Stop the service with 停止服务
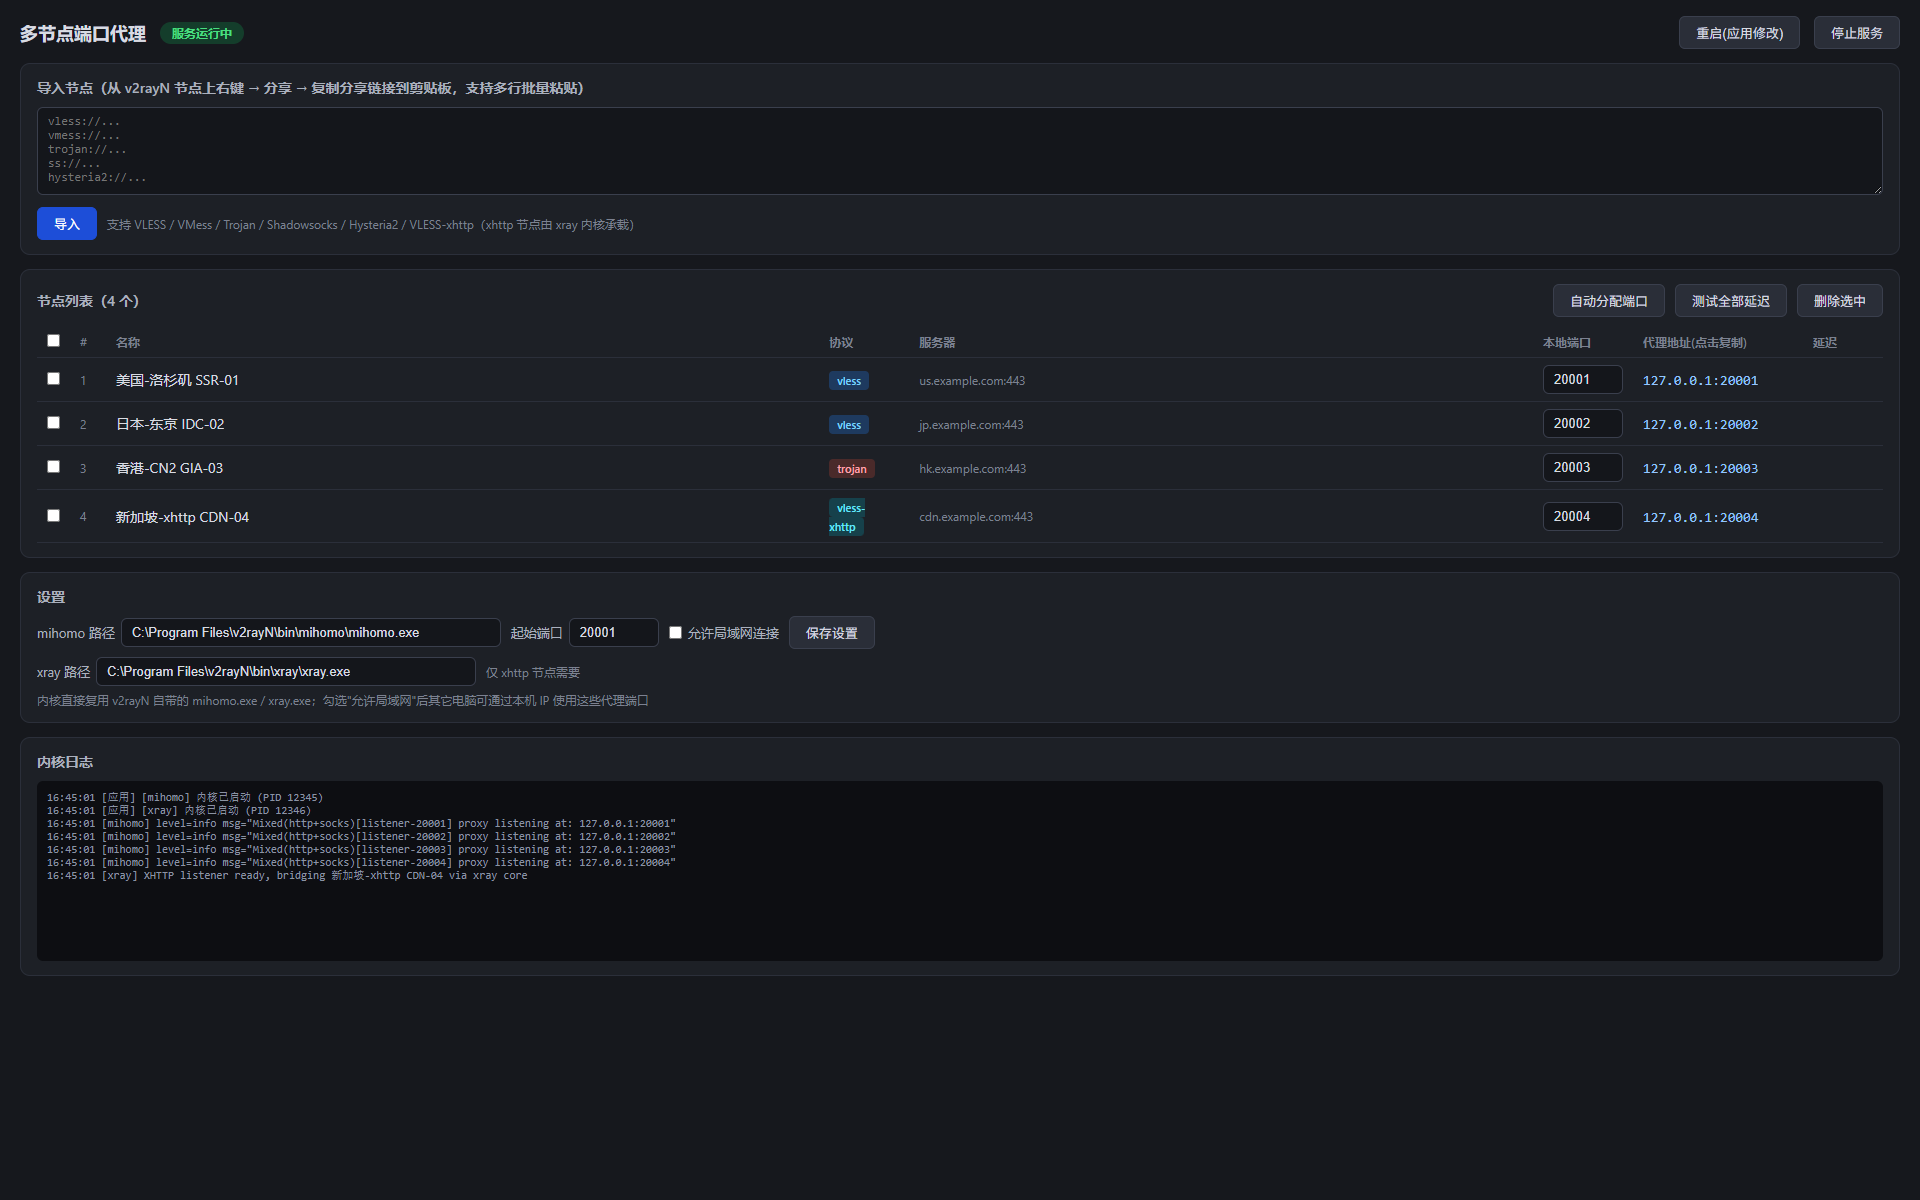The image size is (1920, 1200). [x=1857, y=33]
